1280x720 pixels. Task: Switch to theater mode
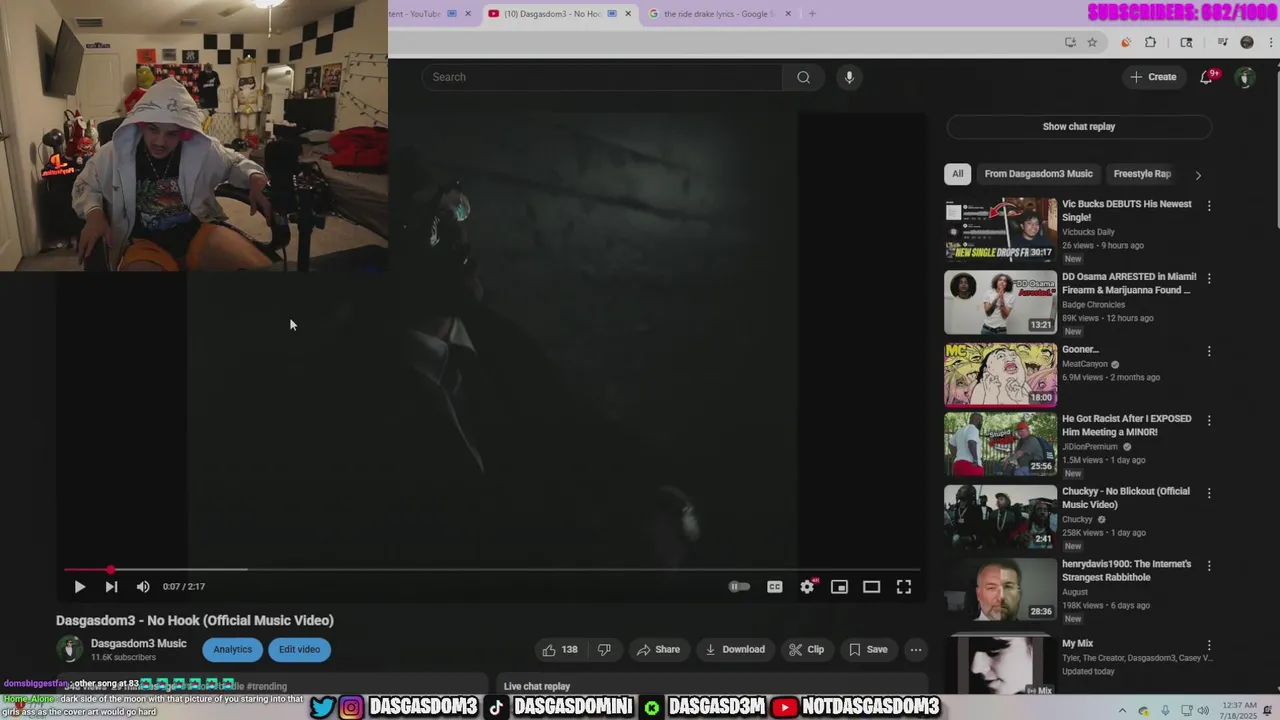click(x=871, y=587)
